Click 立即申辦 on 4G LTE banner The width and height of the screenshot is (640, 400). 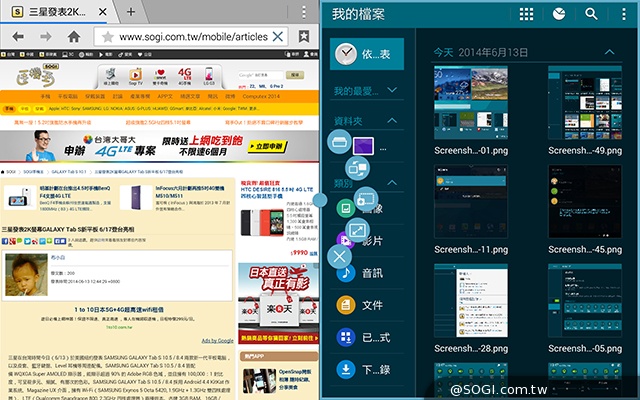pos(267,147)
